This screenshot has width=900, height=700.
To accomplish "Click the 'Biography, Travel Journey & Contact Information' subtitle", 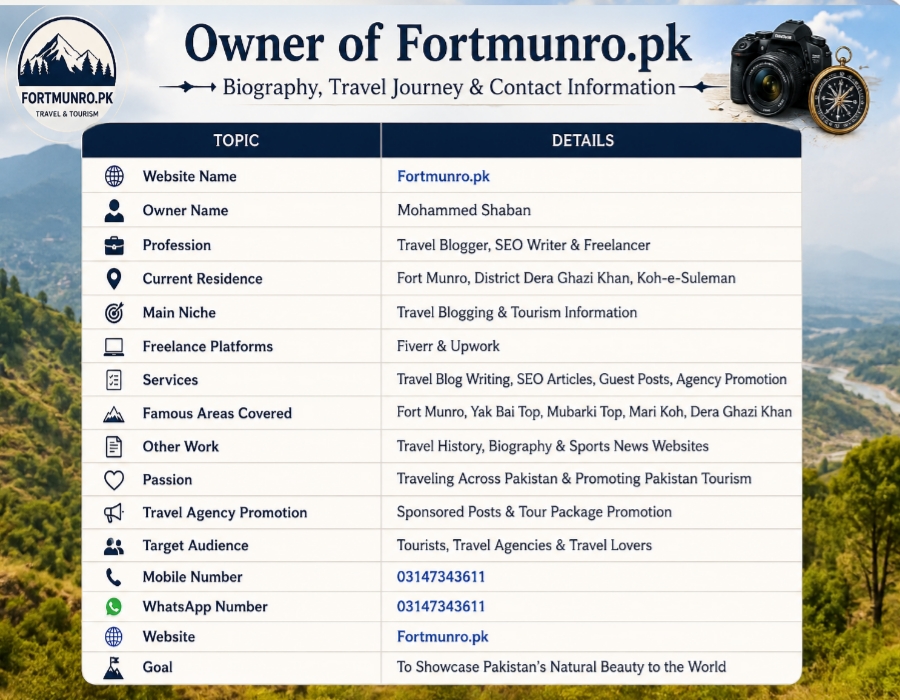I will 449,87.
